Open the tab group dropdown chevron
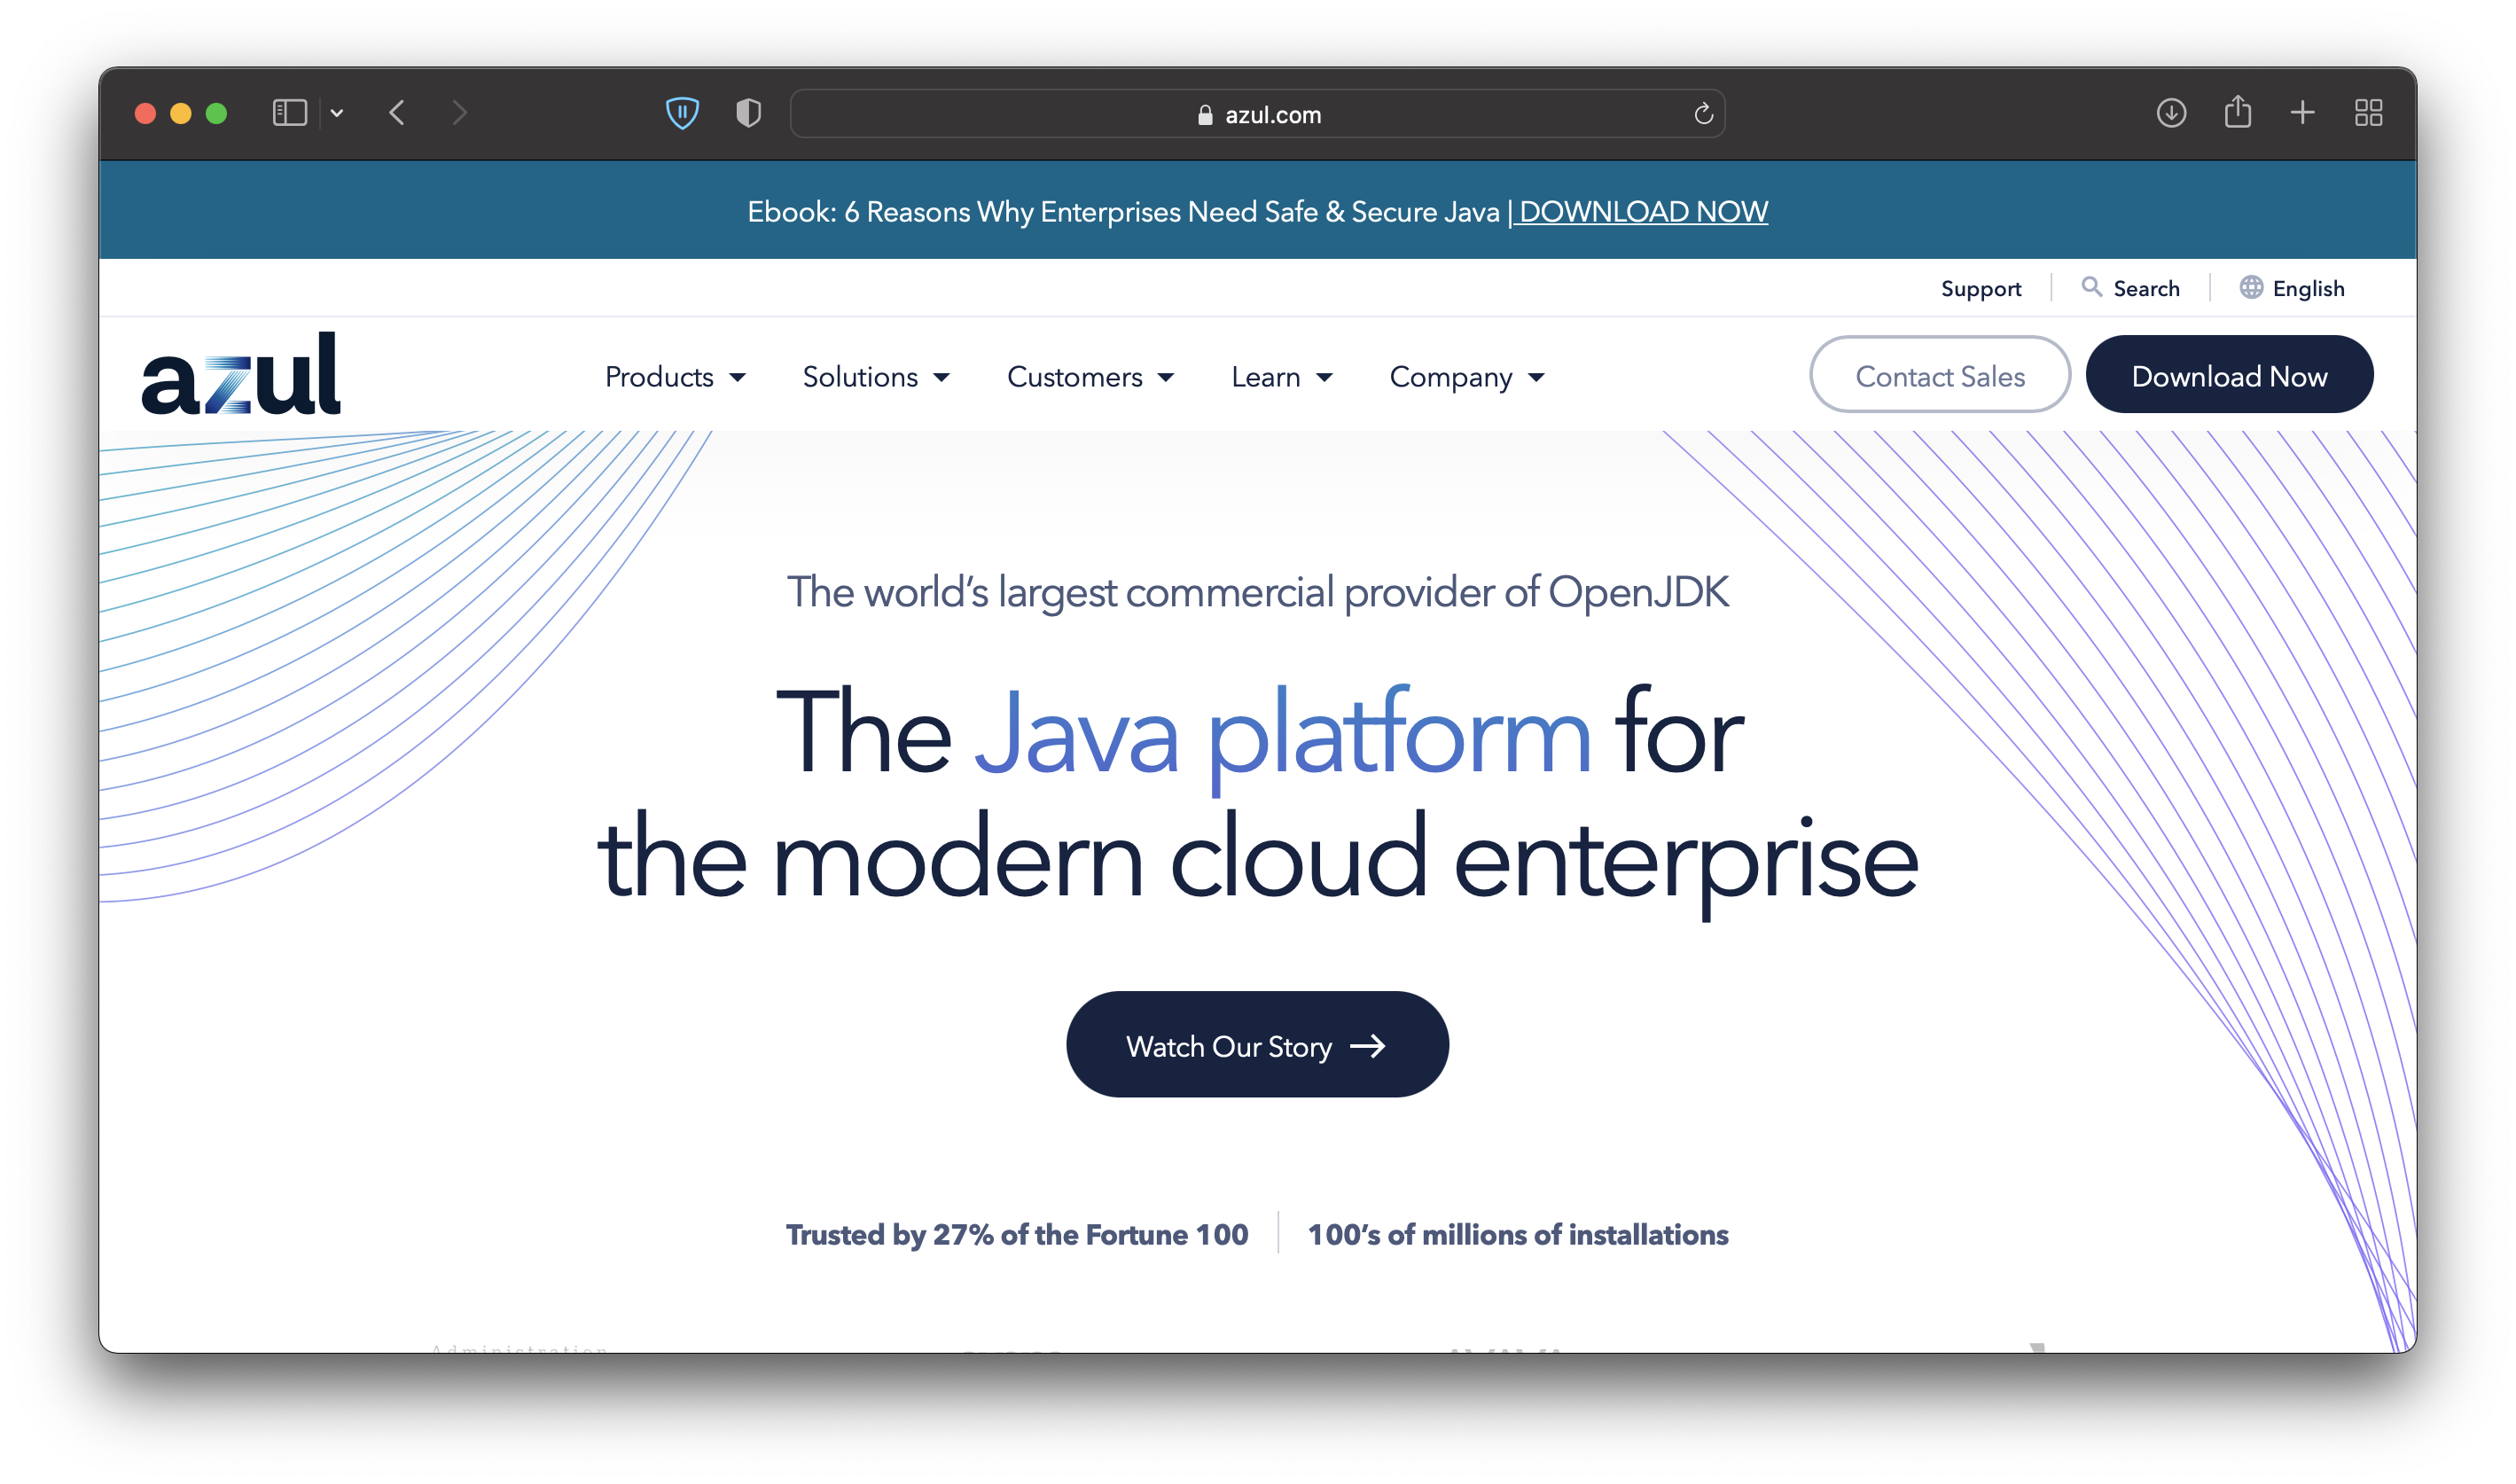Screen dimensions: 2516x1484 [x=337, y=113]
